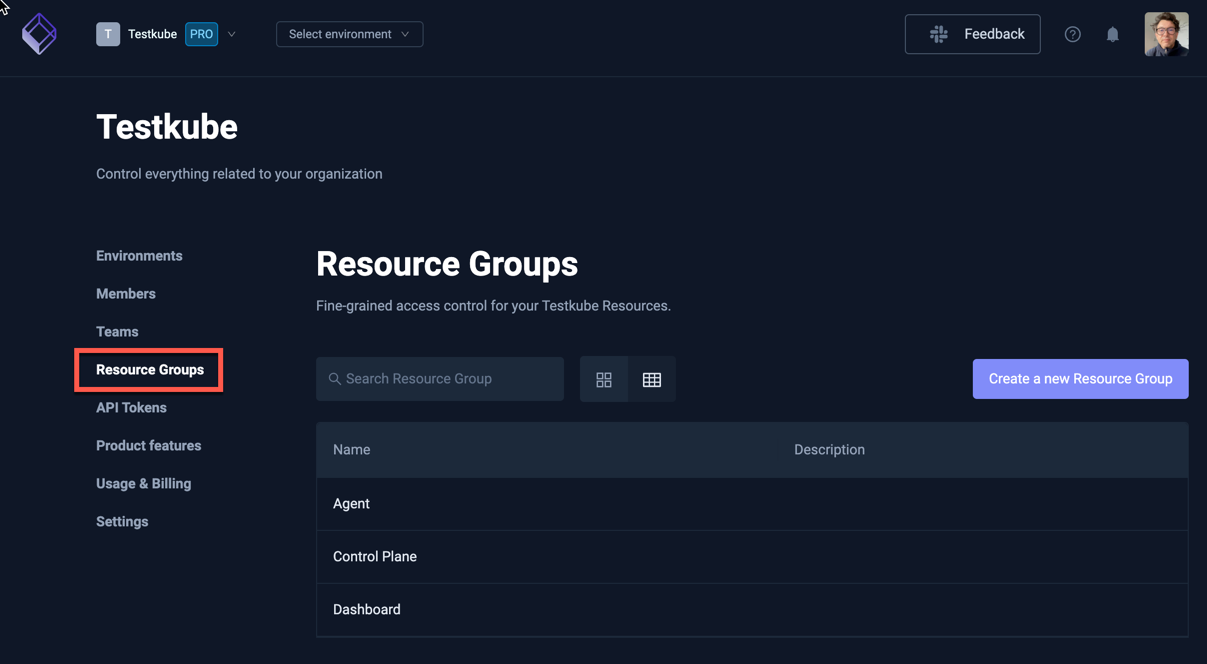Open the help question mark icon
1207x664 pixels.
tap(1072, 34)
